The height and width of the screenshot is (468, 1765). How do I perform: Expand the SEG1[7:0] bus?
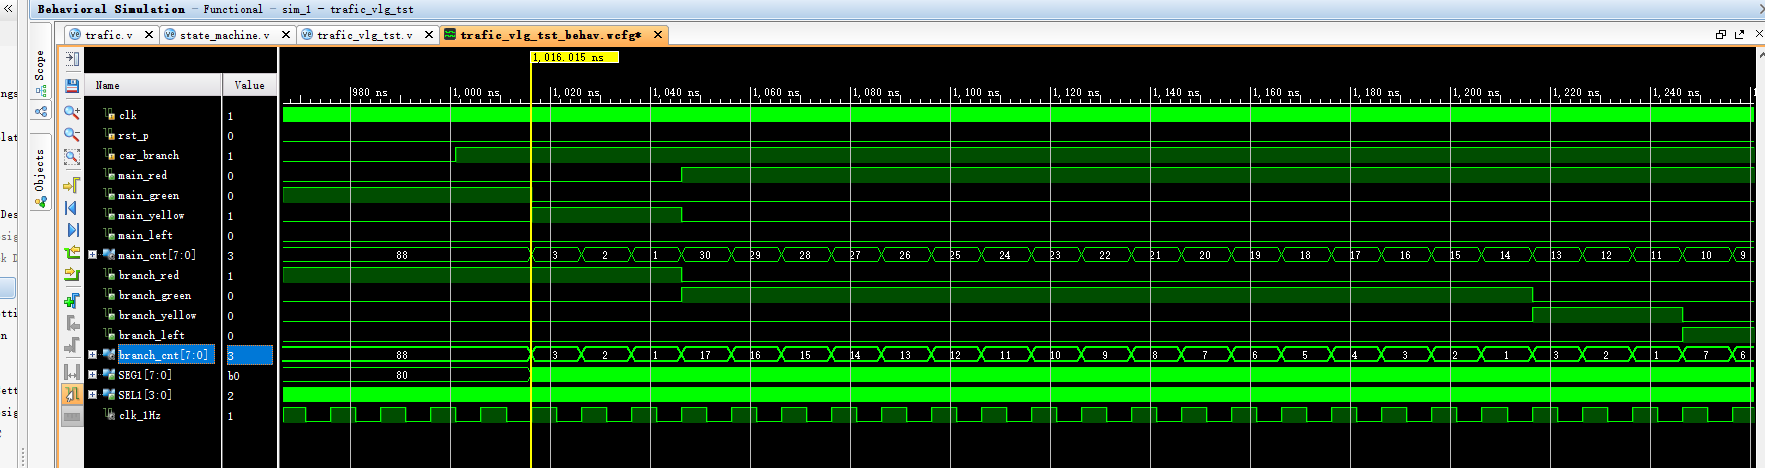pyautogui.click(x=93, y=375)
